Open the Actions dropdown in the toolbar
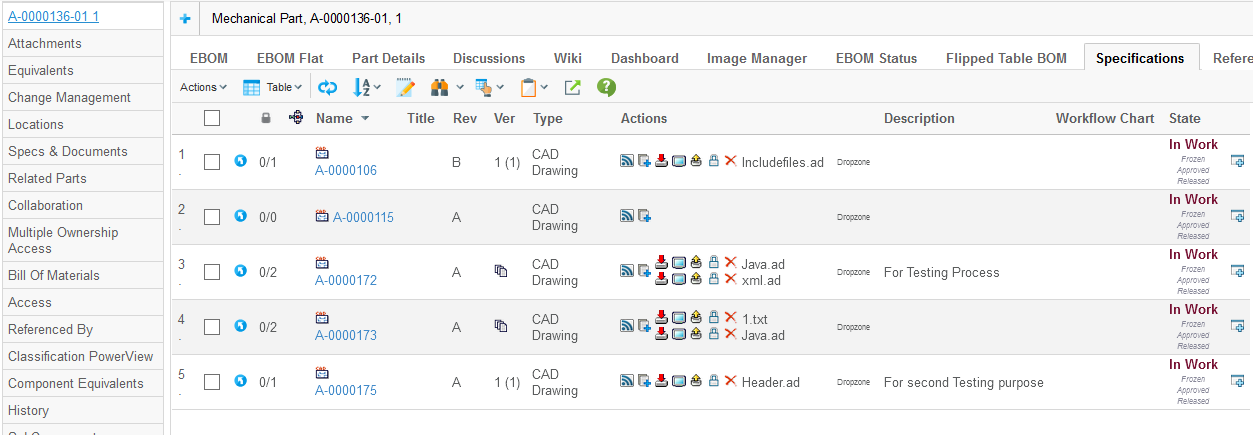This screenshot has height=435, width=1253. tap(203, 88)
